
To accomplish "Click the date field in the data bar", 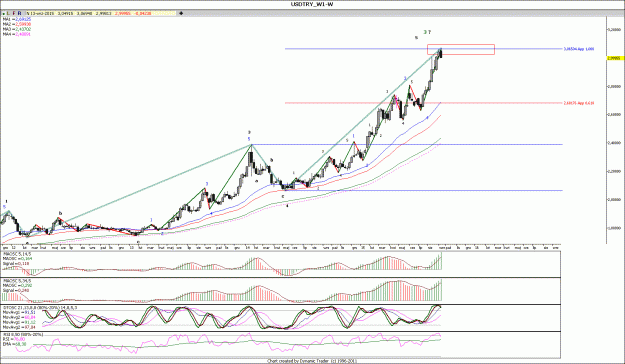I will coord(41,13).
